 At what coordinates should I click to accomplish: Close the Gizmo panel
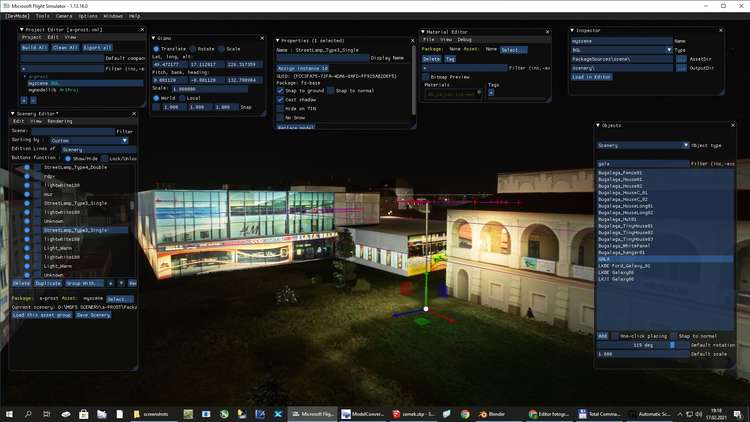pyautogui.click(x=262, y=38)
